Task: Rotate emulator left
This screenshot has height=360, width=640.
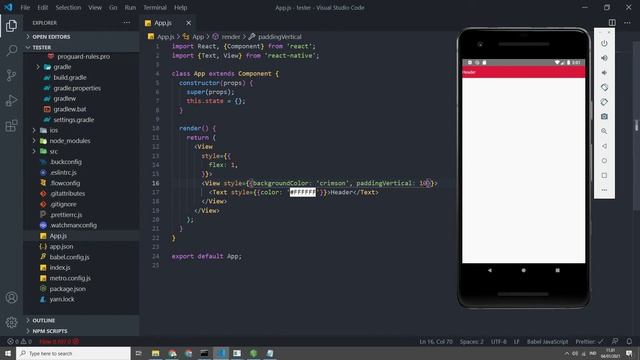Action: click(x=604, y=87)
